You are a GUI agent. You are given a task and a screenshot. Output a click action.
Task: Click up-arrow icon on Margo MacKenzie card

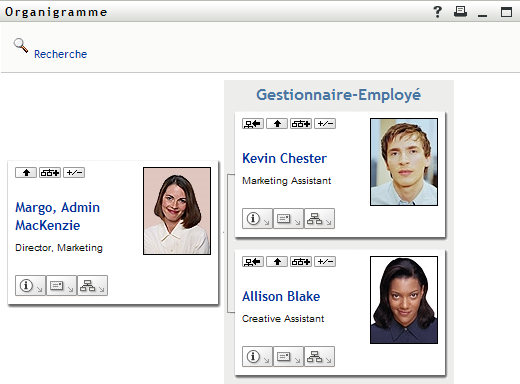[x=26, y=172]
